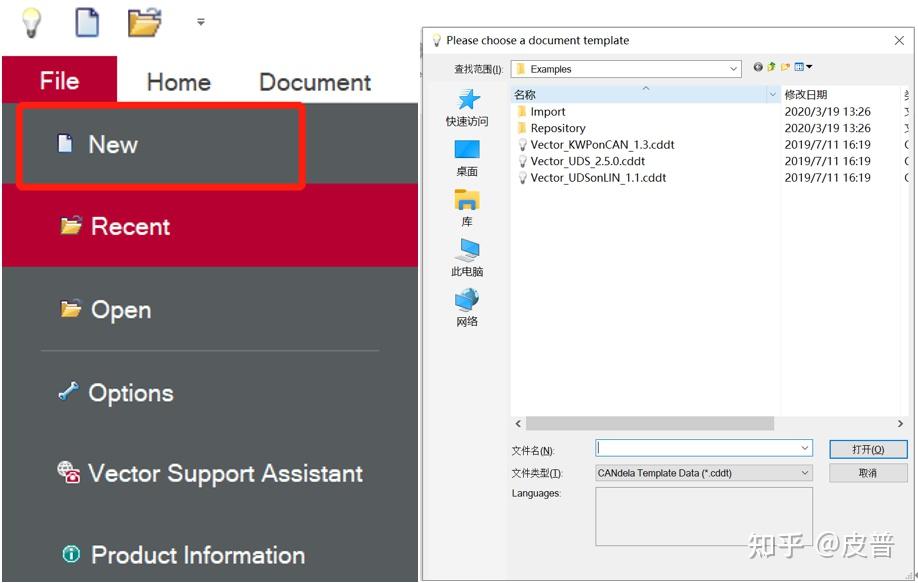The image size is (918, 583).
Task: Go to Network (网络) location
Action: [467, 307]
